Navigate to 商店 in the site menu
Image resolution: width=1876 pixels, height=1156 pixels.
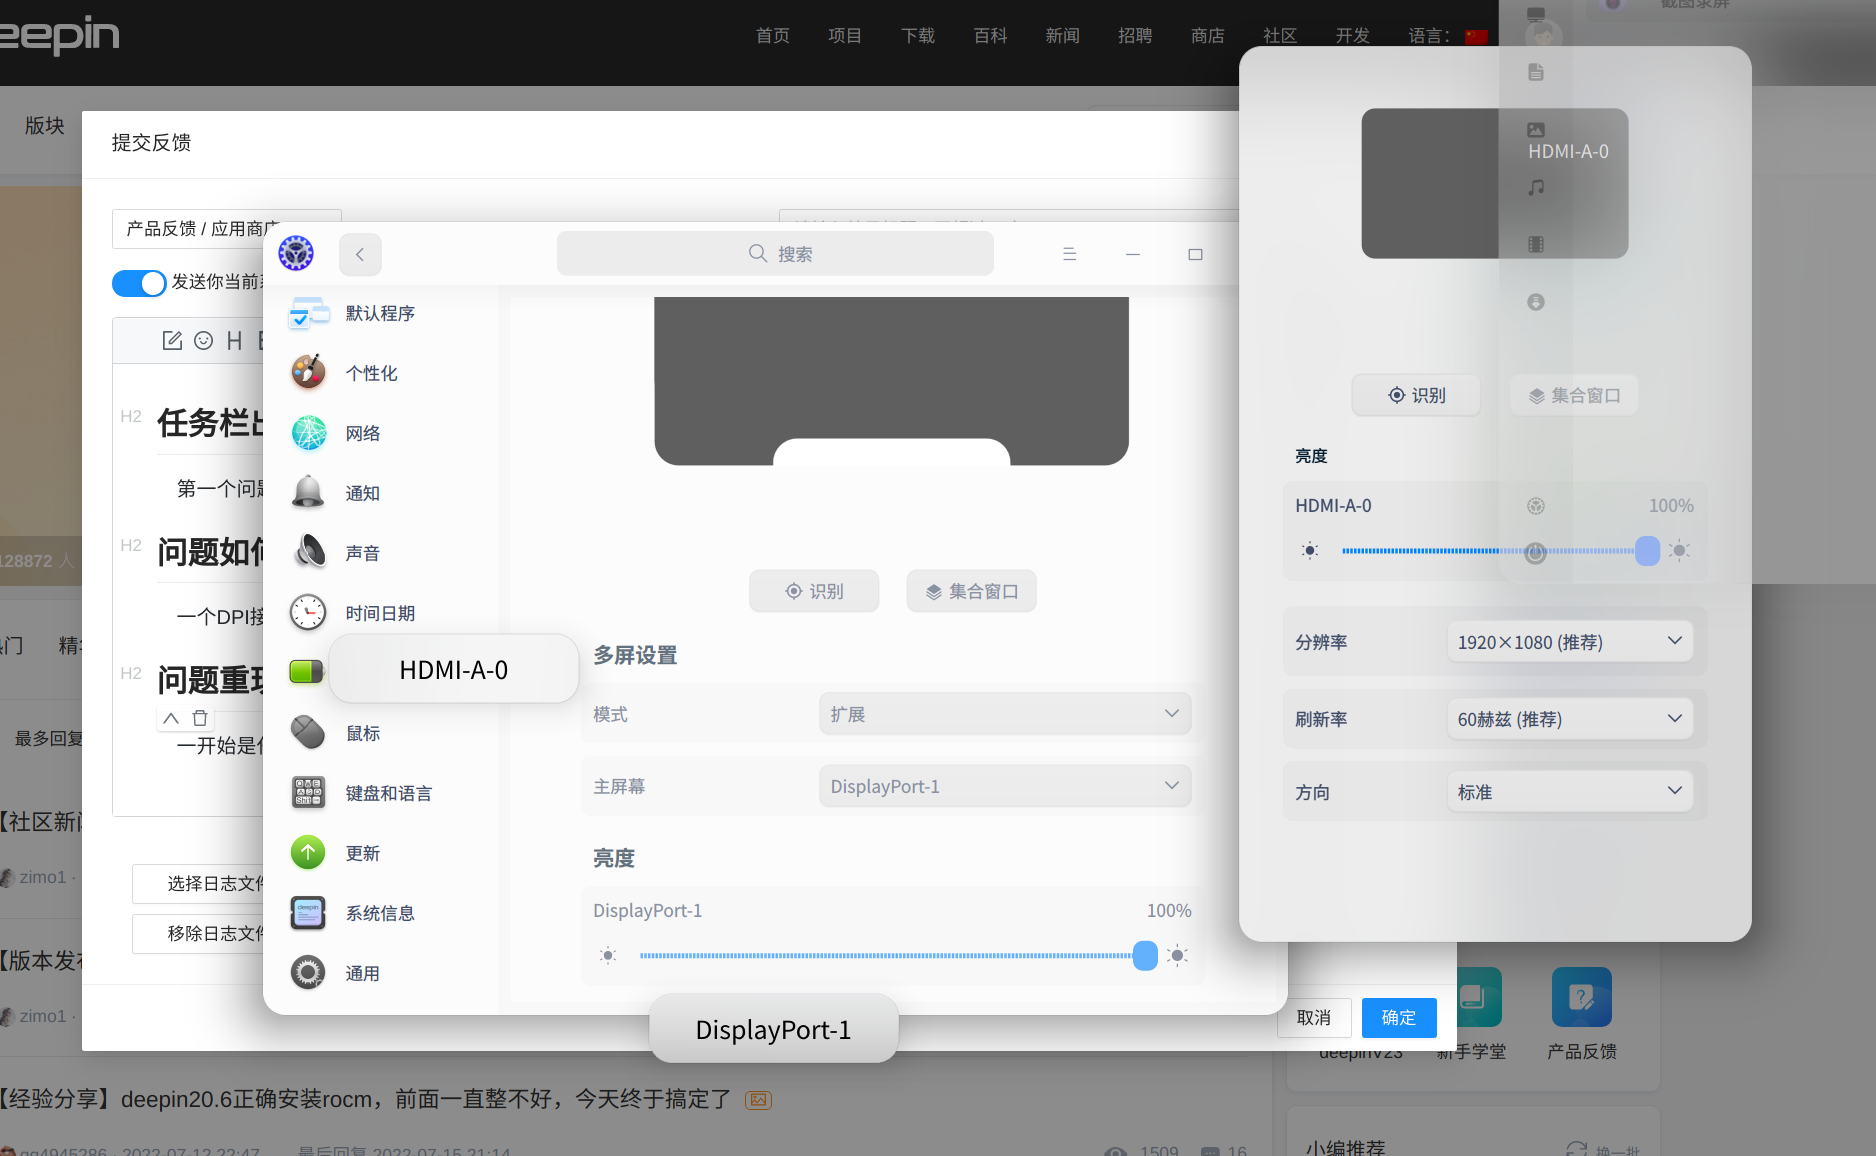tap(1207, 35)
